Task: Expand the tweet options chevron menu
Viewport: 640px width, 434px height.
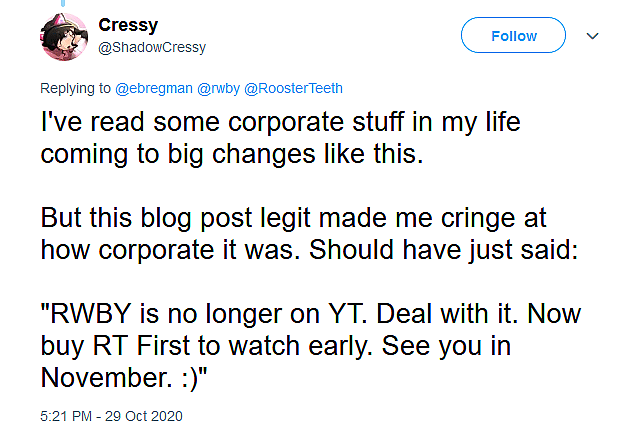Action: click(591, 36)
